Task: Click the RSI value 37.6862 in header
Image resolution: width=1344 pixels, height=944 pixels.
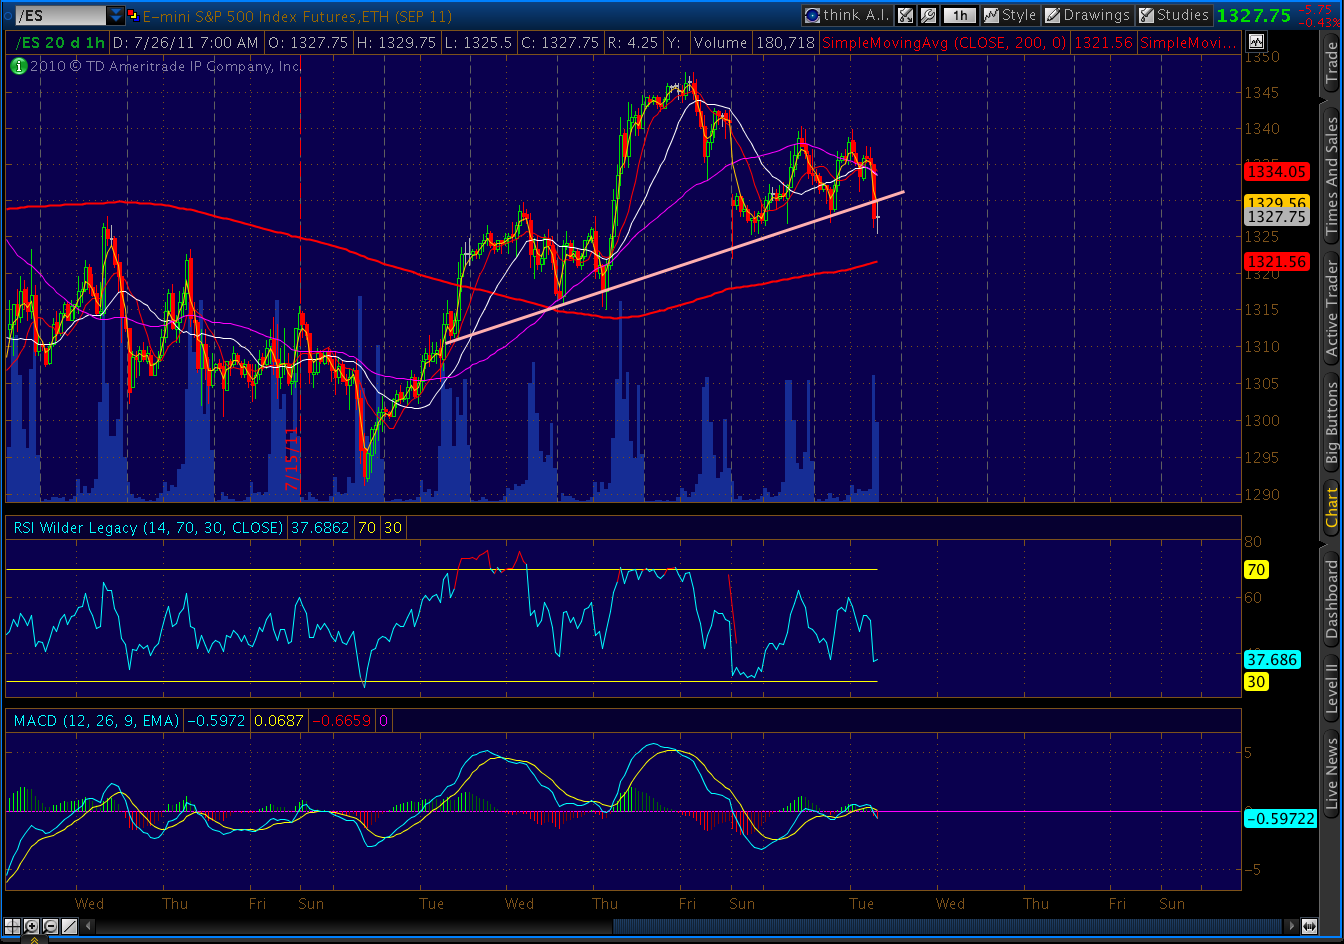Action: (x=319, y=527)
